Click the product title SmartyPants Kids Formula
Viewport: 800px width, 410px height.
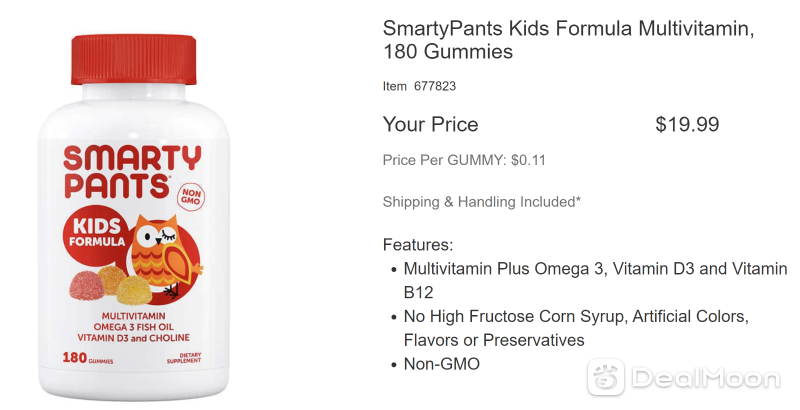tap(568, 40)
